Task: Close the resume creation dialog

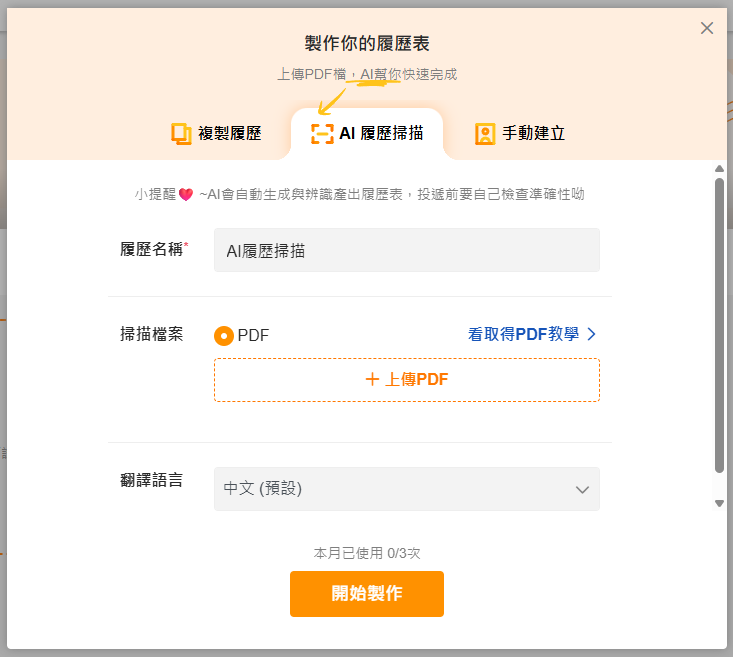Action: 707,28
